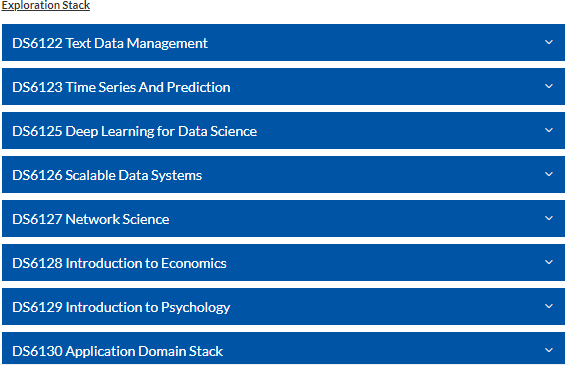Open Time Series And Prediction section
The image size is (569, 366).
pos(147,87)
